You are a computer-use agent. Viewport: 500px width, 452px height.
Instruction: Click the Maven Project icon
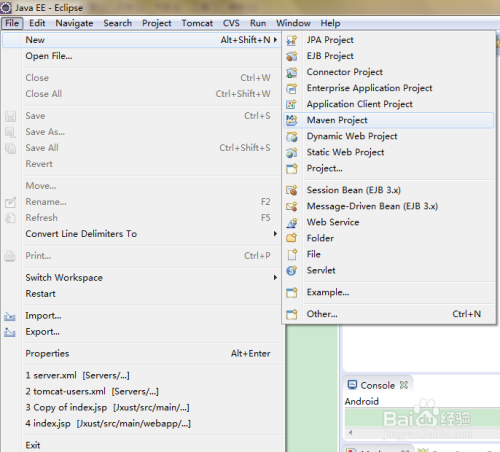tap(292, 120)
